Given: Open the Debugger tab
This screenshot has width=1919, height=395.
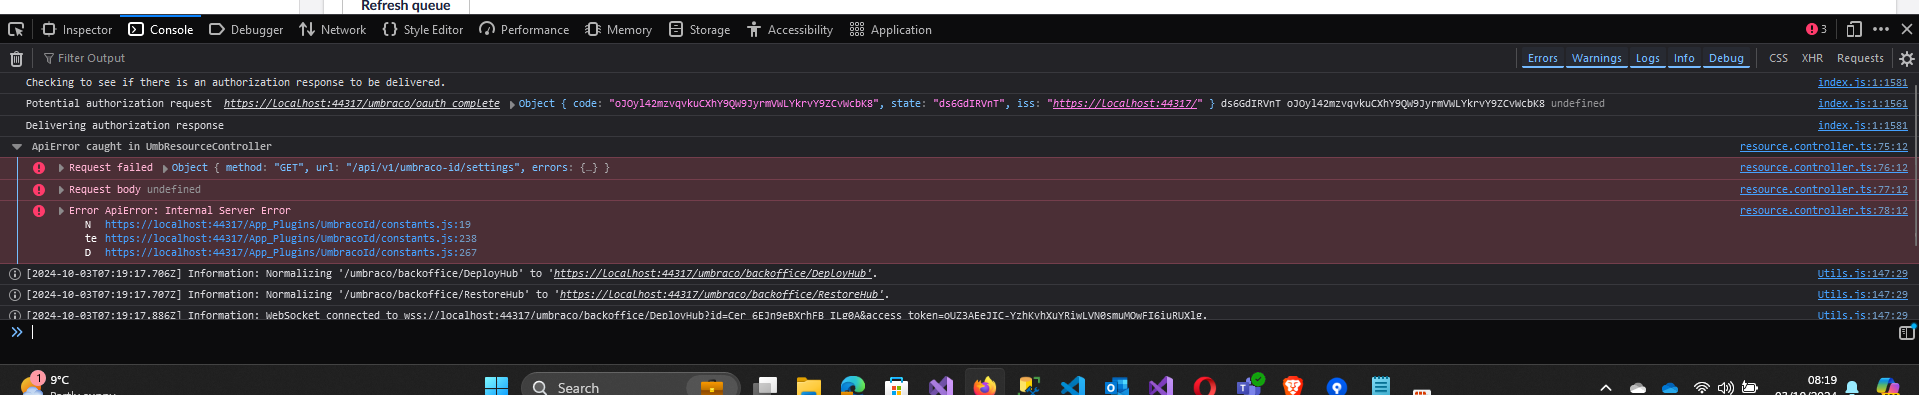Looking at the screenshot, I should pos(246,29).
